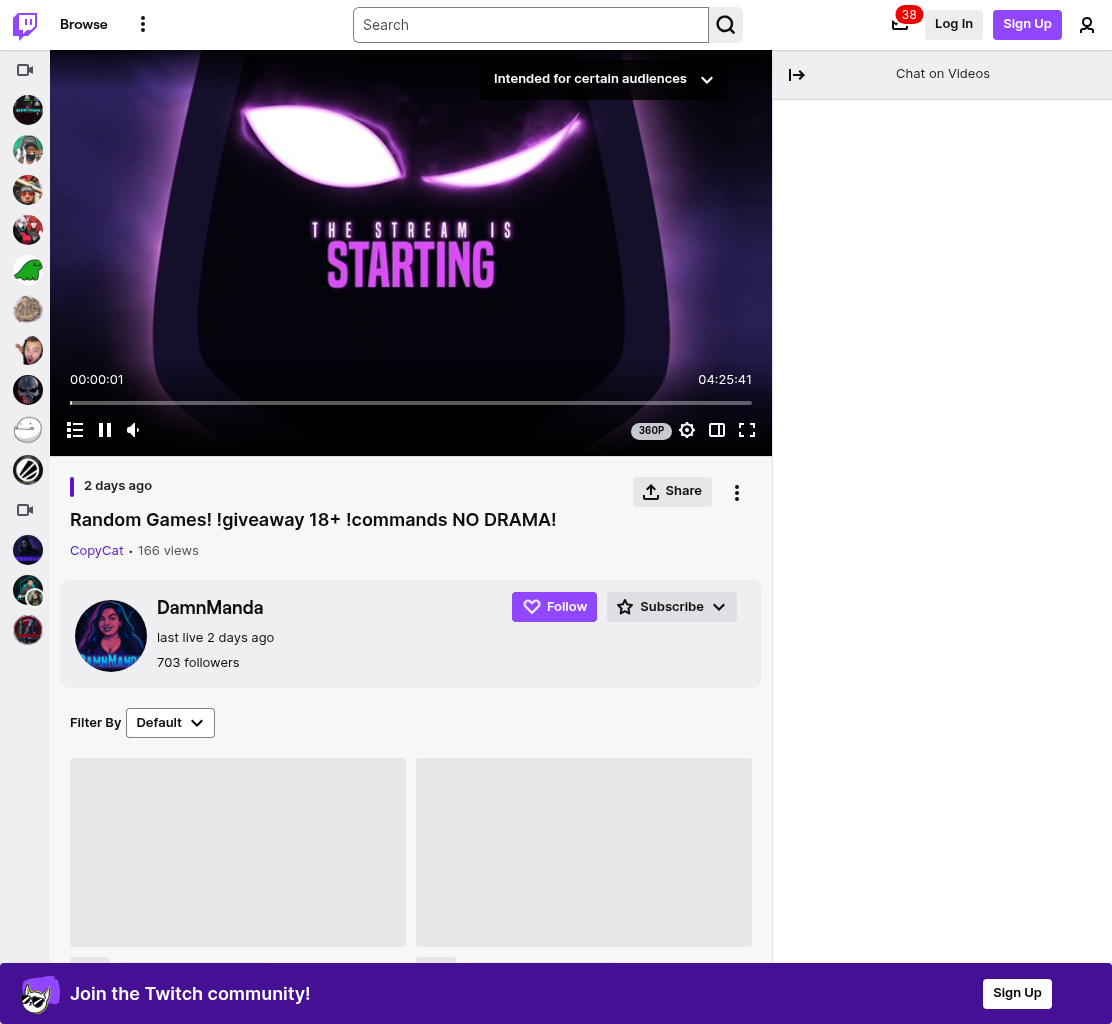The image size is (1112, 1024).
Task: Open the video player settings gear
Action: (x=686, y=430)
